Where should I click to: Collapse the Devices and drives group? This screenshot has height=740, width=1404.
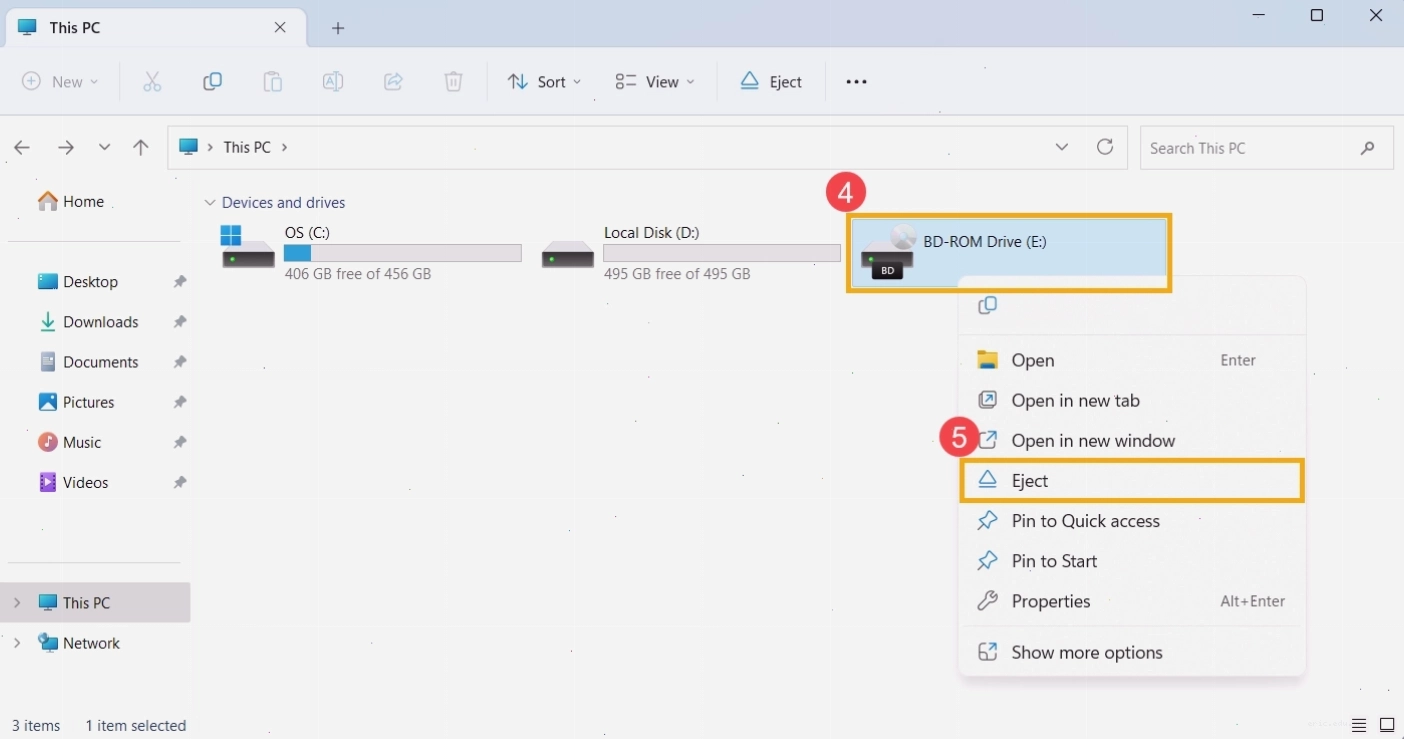[210, 203]
